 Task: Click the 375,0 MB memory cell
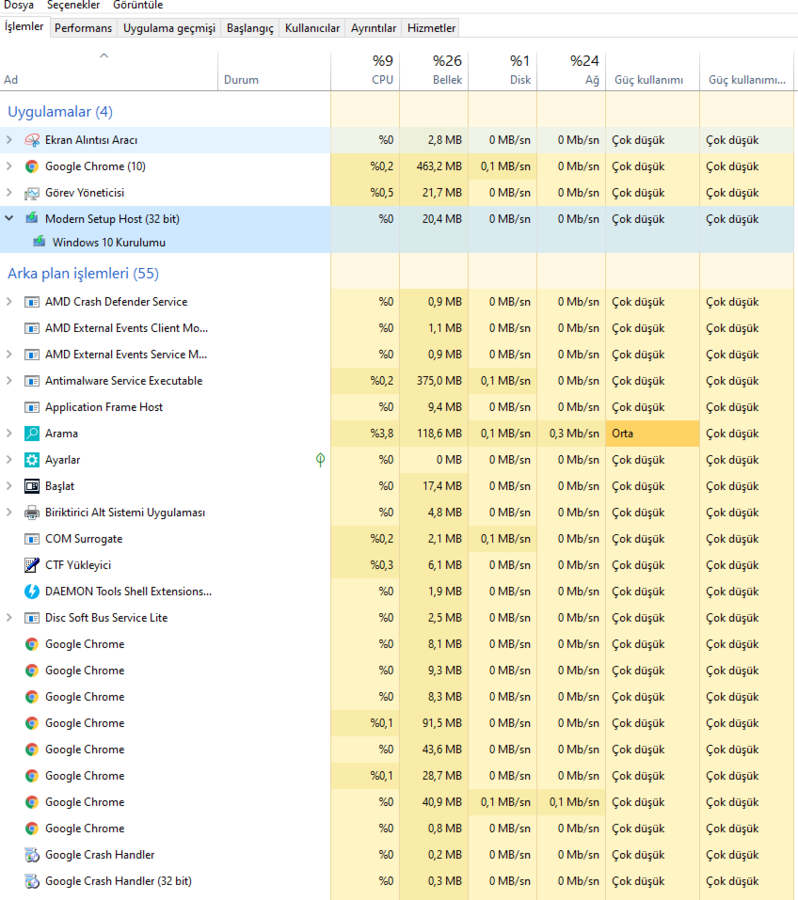434,381
